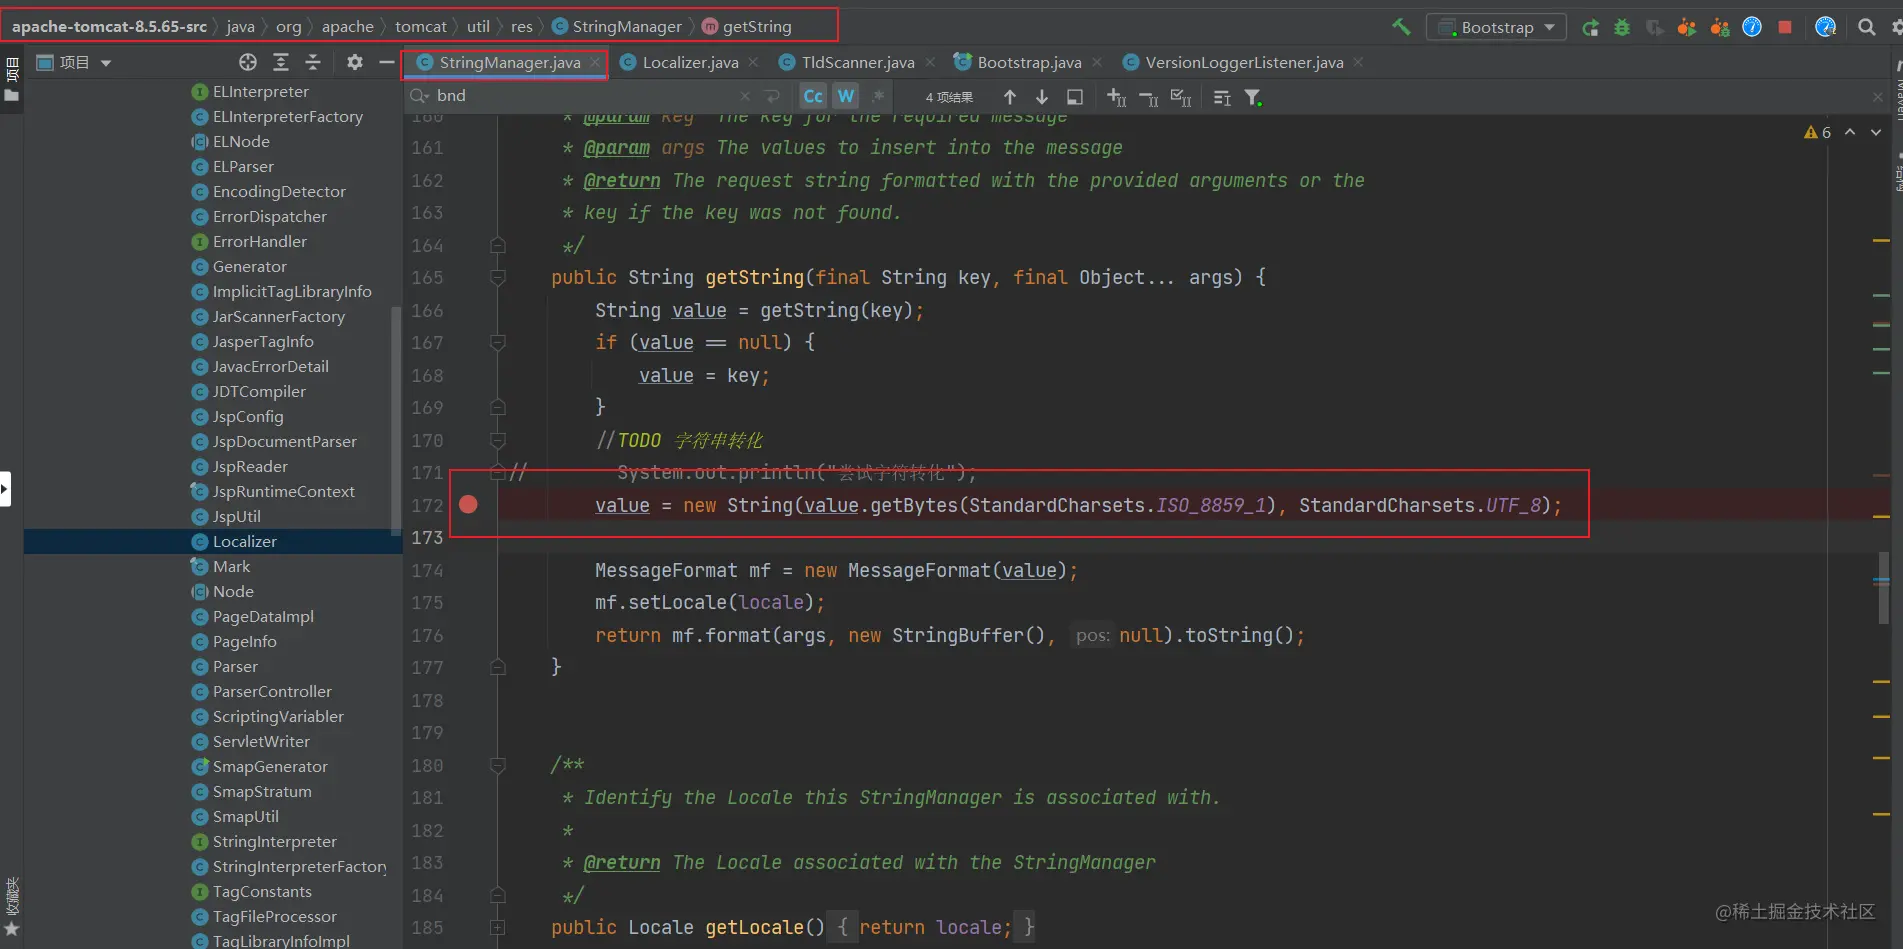Viewport: 1903px width, 949px height.
Task: Open Search Everywhere magnifier icon
Action: 1866,27
